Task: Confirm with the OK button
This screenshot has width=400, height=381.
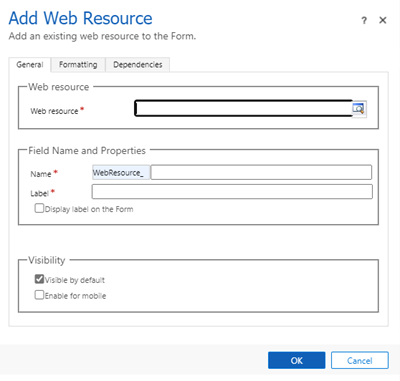Action: click(x=296, y=360)
